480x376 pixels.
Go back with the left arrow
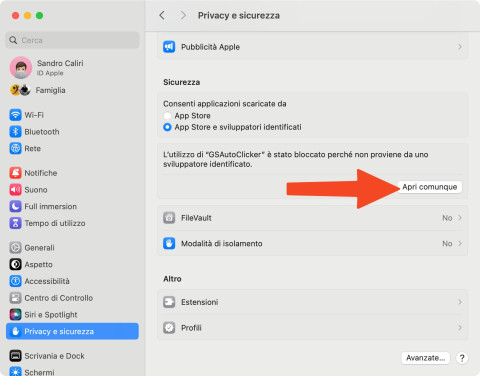point(162,15)
